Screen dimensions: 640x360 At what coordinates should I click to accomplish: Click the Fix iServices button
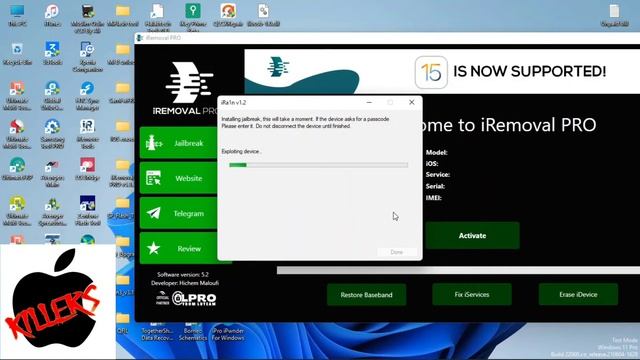[x=472, y=294]
